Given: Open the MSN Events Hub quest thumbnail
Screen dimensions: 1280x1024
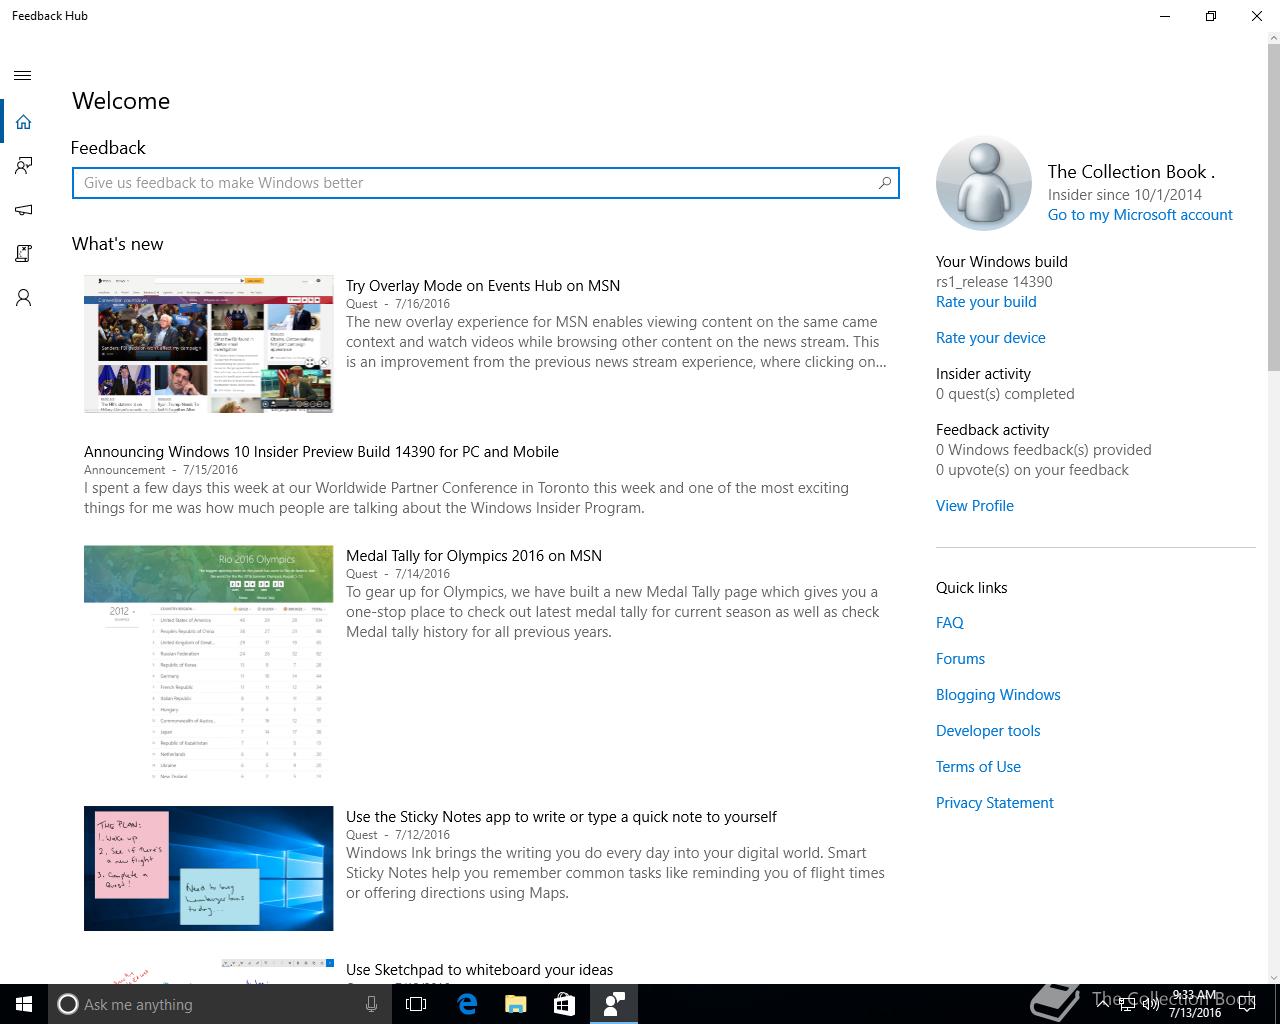Looking at the screenshot, I should (208, 344).
